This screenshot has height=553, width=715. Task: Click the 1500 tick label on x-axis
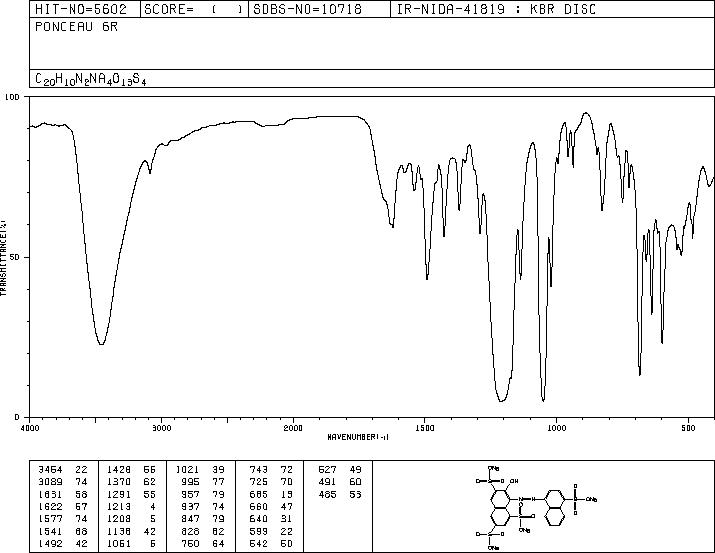(425, 428)
